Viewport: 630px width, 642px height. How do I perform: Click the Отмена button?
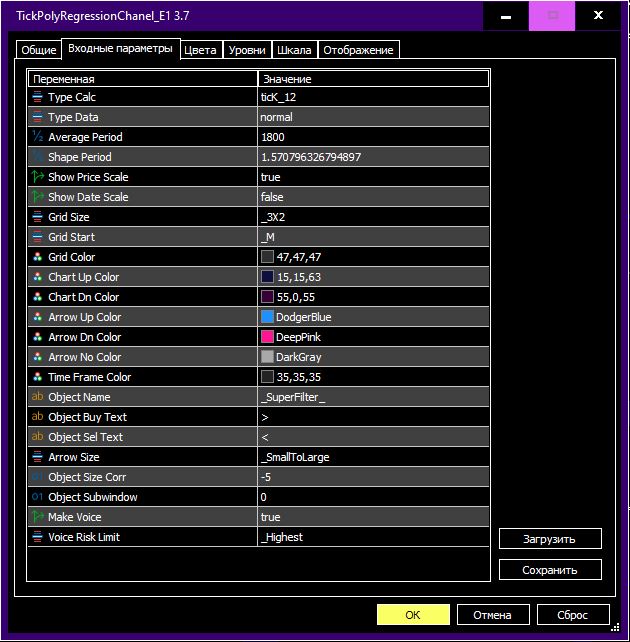point(493,615)
